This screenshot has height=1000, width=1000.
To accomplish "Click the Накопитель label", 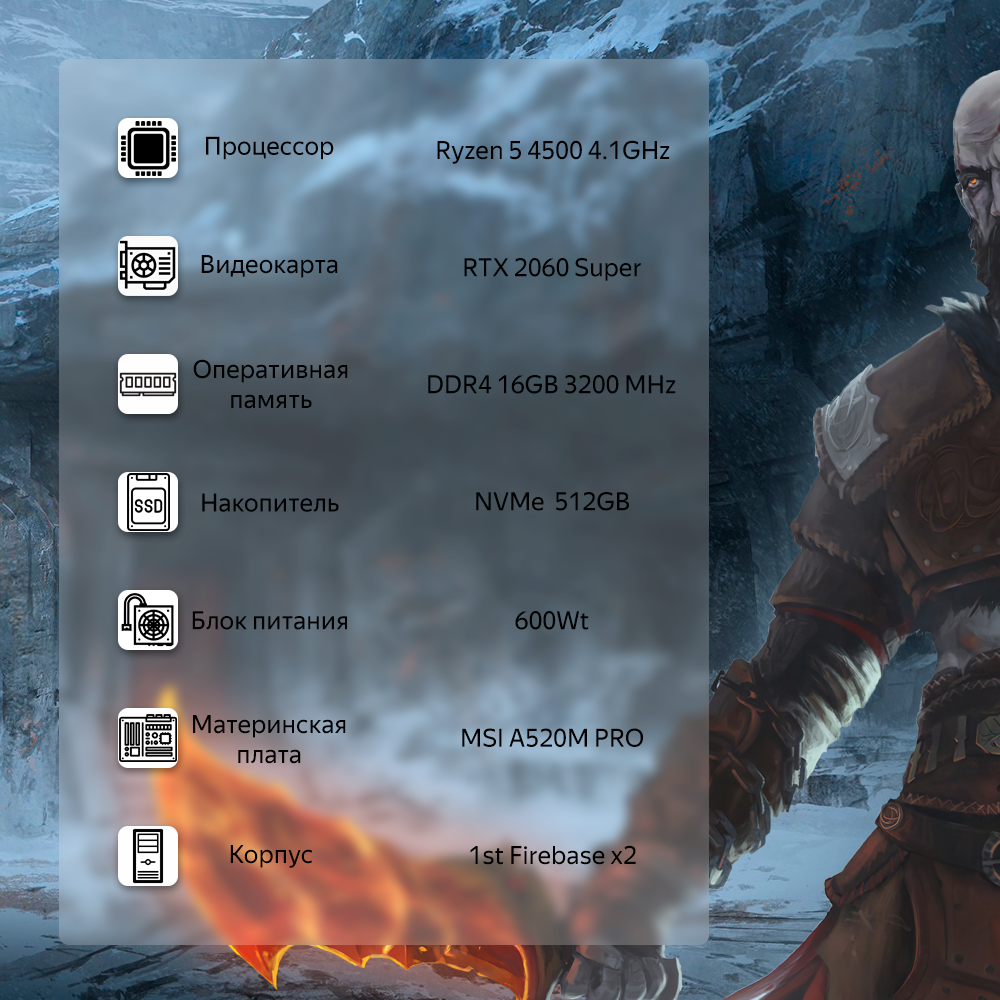I will pyautogui.click(x=269, y=503).
